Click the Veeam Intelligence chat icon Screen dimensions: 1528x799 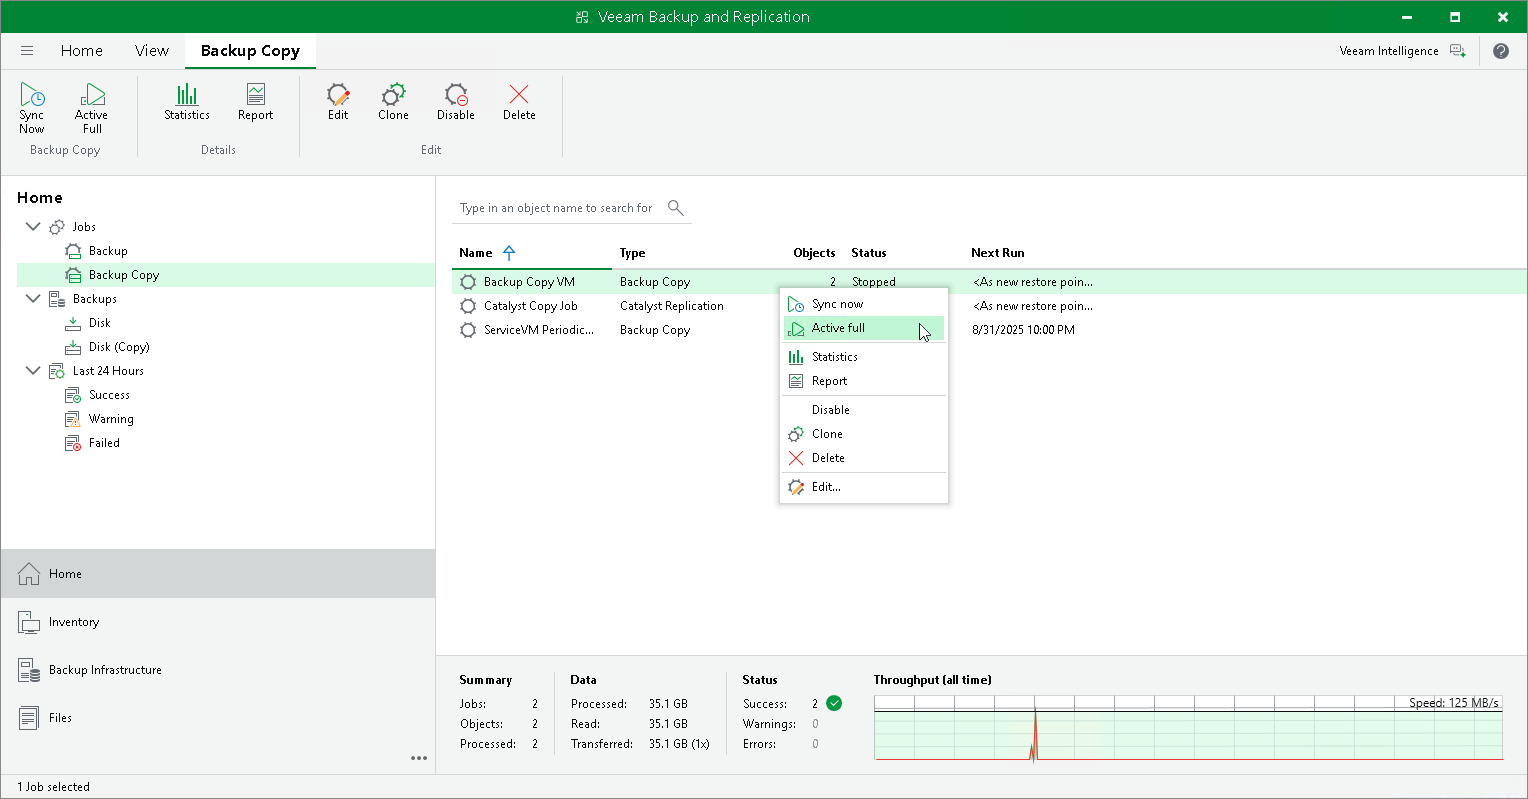pyautogui.click(x=1458, y=51)
